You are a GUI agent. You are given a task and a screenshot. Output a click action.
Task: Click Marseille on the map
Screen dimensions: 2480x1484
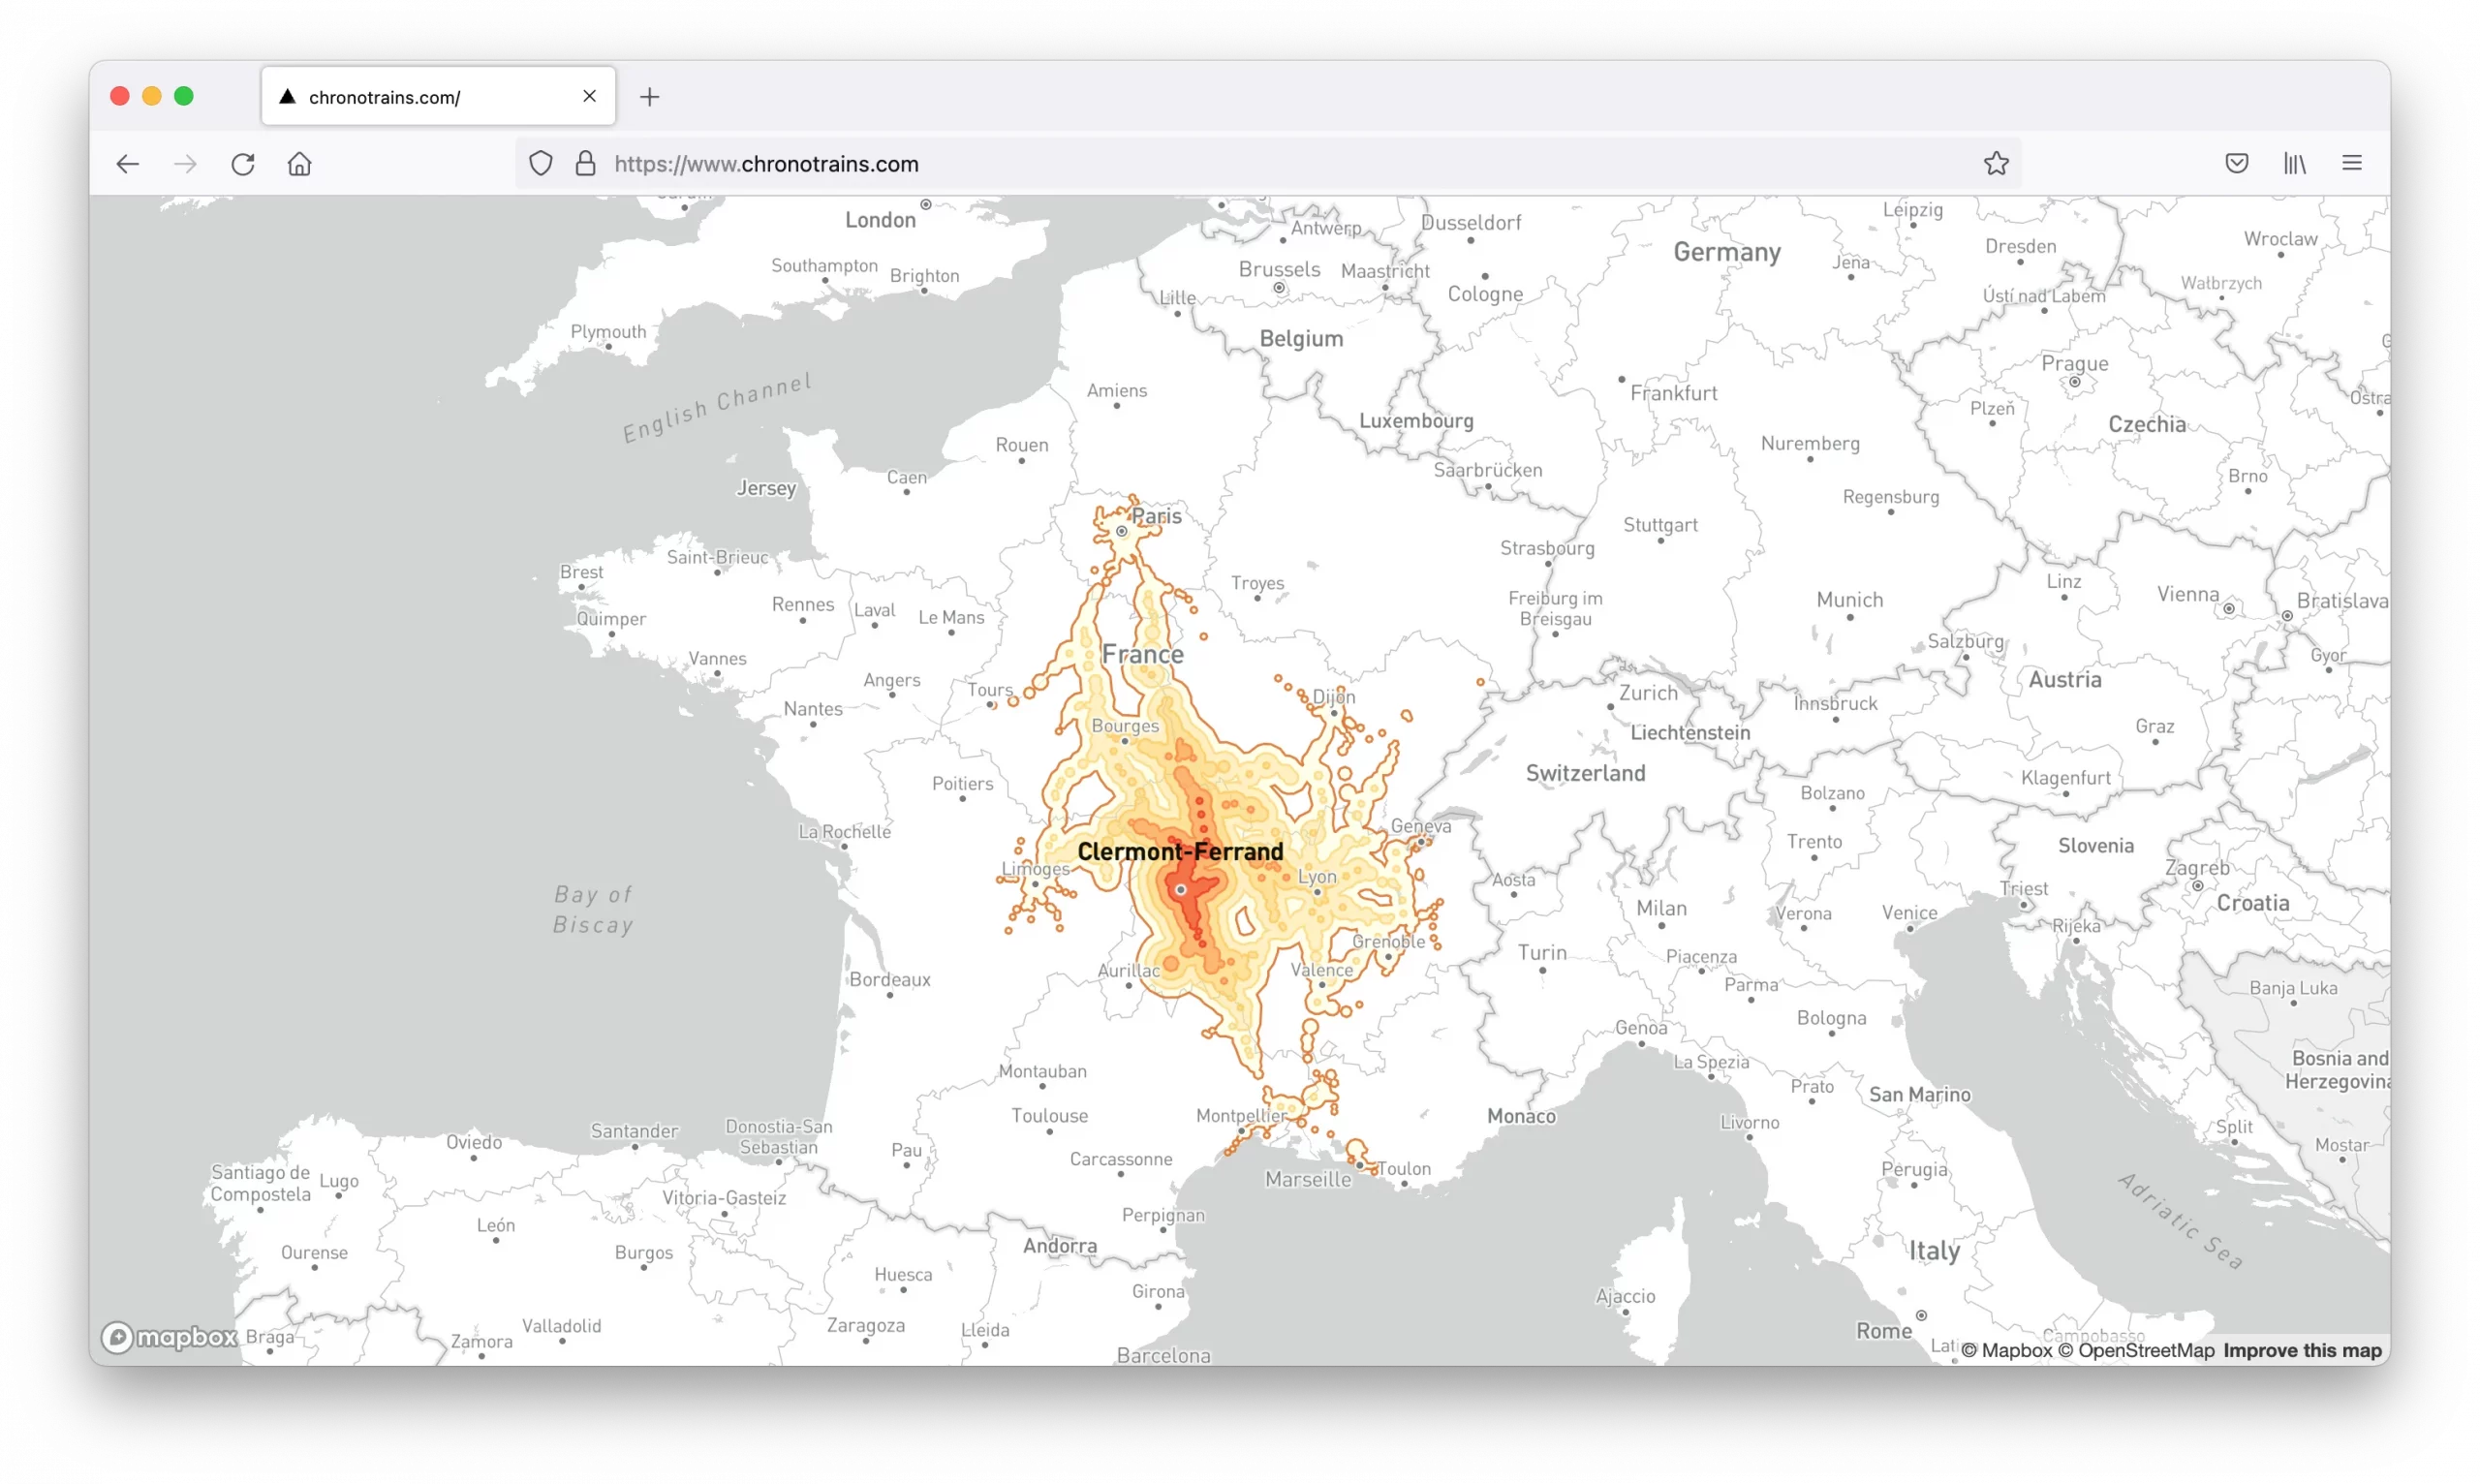point(1307,1179)
